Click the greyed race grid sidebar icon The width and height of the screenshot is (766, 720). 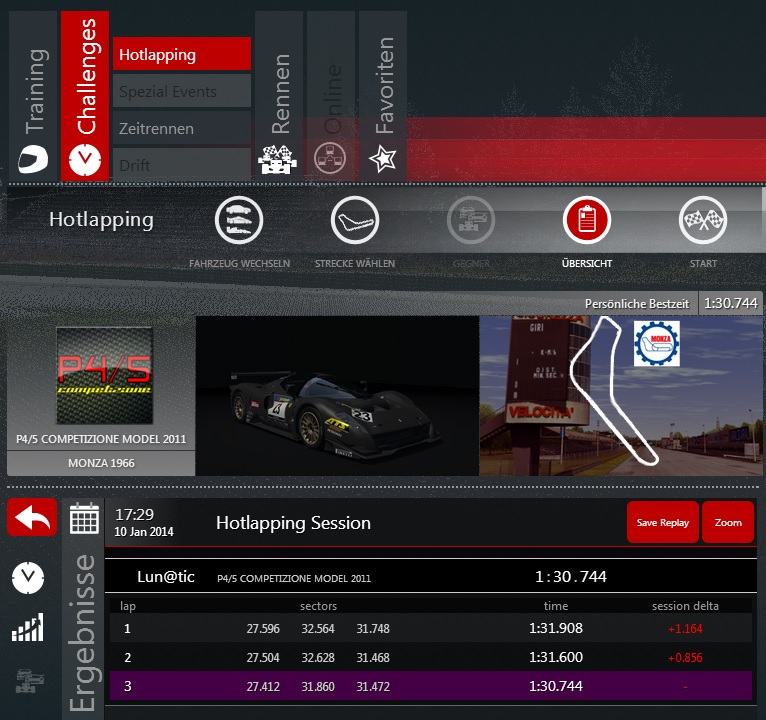[29, 681]
